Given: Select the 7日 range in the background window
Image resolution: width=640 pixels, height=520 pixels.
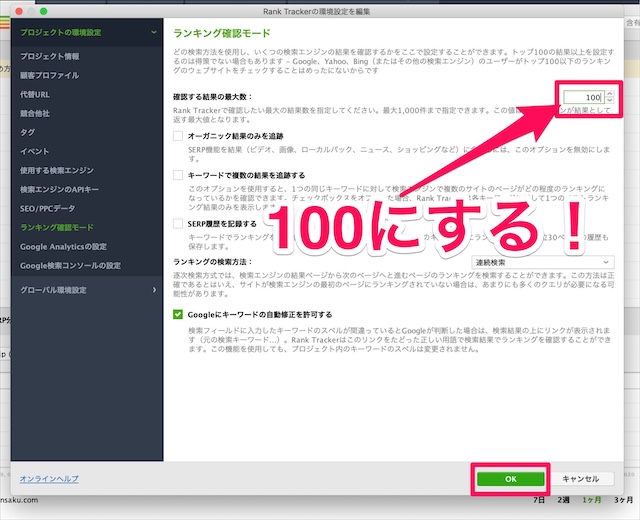Looking at the screenshot, I should (x=539, y=500).
